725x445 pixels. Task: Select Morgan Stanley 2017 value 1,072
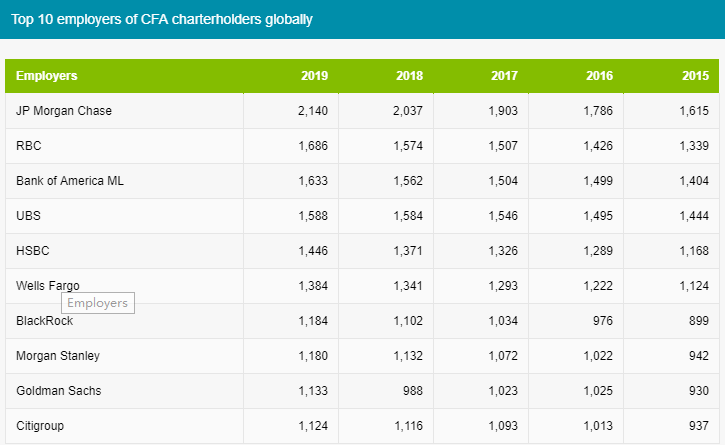503,356
